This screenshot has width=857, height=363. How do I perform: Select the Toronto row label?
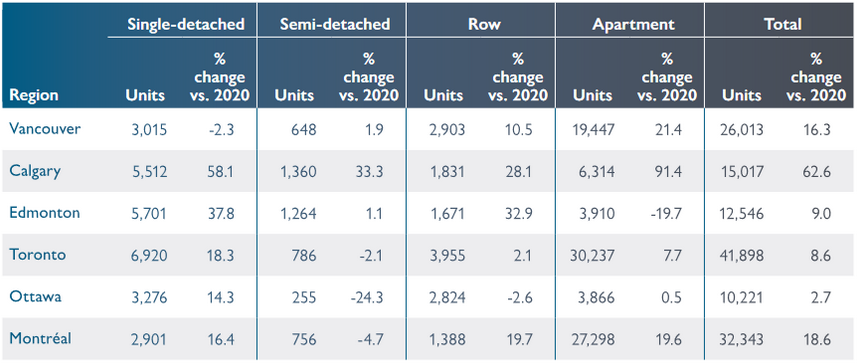[x=37, y=255]
